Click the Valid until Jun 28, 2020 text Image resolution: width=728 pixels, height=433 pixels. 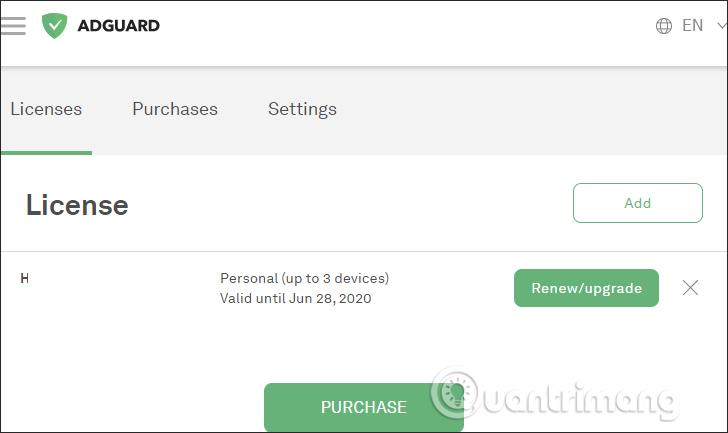point(295,298)
